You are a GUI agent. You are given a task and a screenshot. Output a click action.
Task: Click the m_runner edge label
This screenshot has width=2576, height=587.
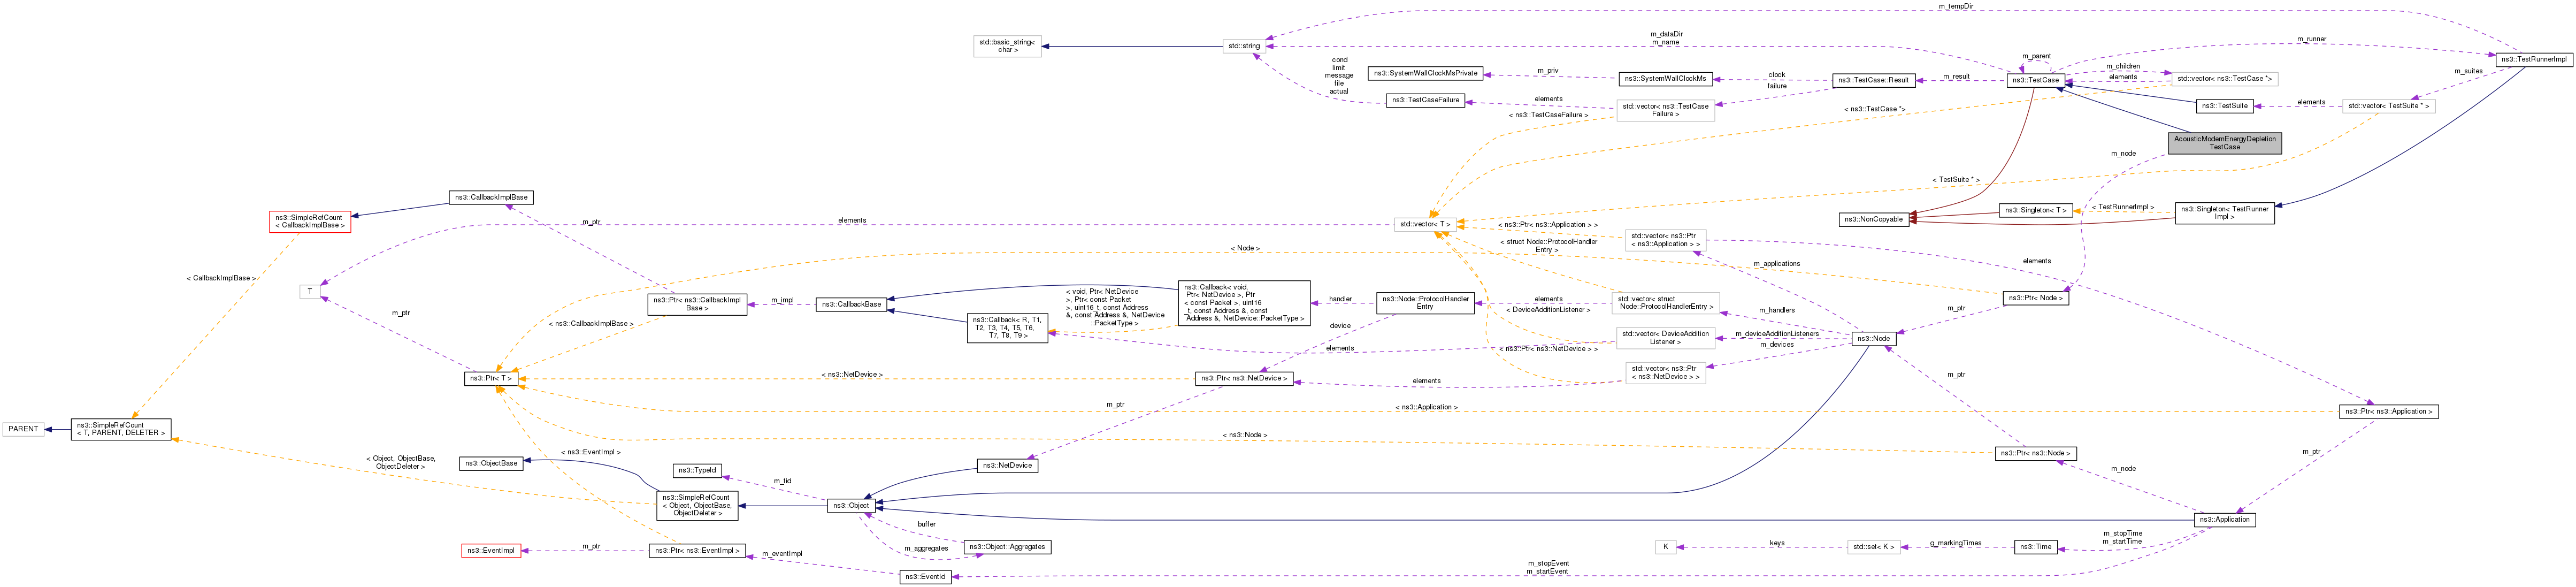2312,39
